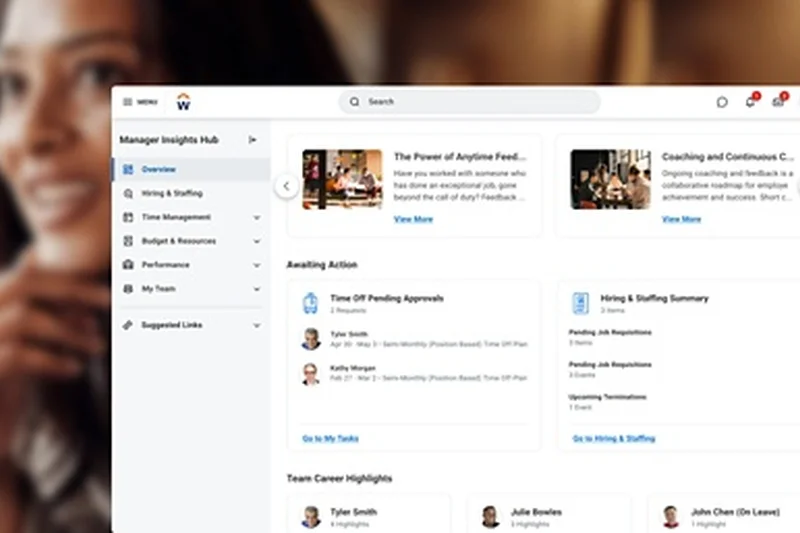Select My Team menu item
Viewport: 800px width, 533px height.
(x=191, y=289)
